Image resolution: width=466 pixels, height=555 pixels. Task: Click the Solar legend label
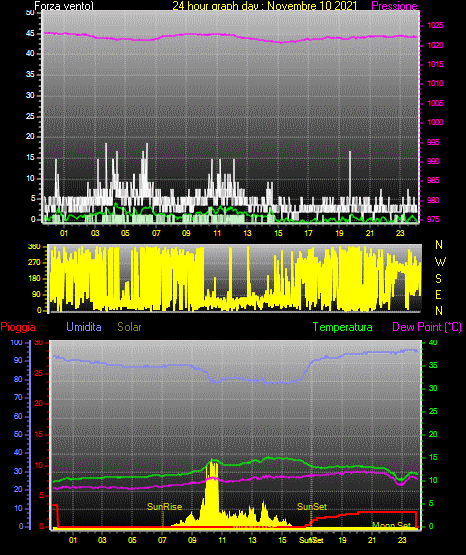129,326
